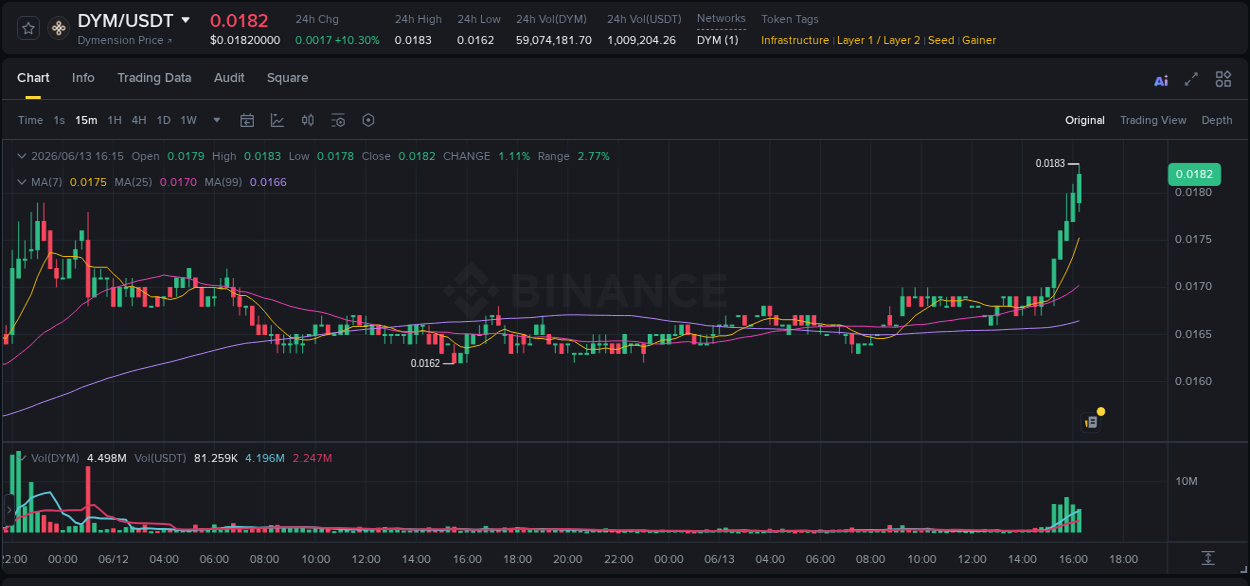
Task: Open the technical indicators line chart icon
Action: click(277, 120)
